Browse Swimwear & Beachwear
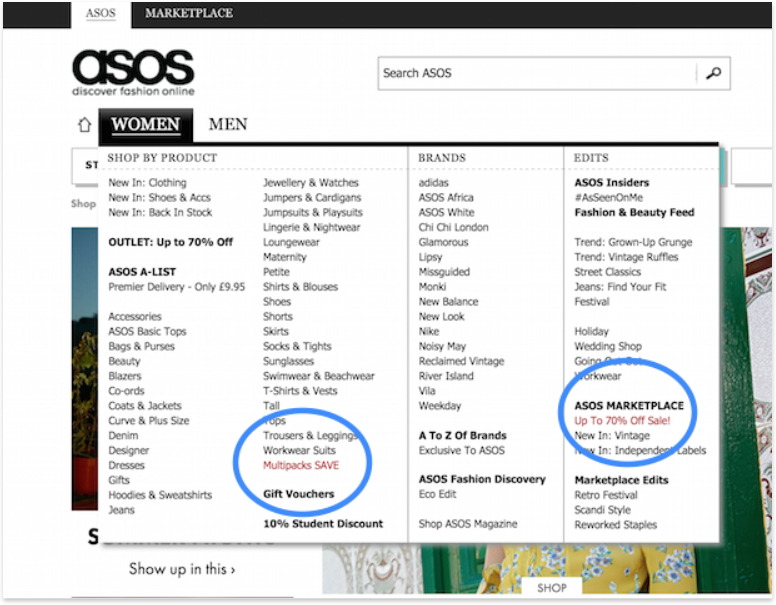The width and height of the screenshot is (776, 605). [319, 376]
